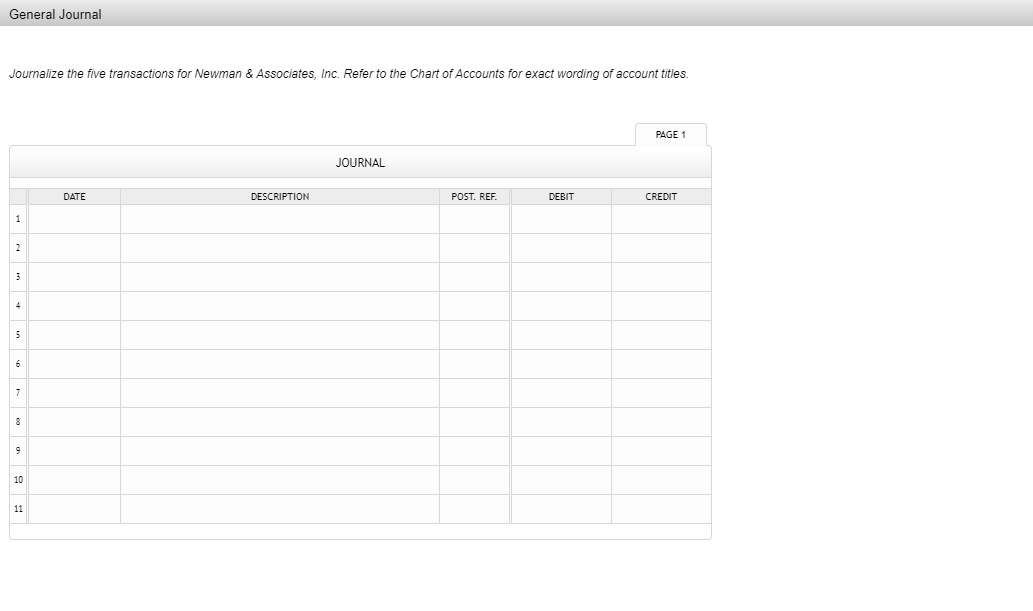1033x611 pixels.
Task: Click the Credit cell in row 6
Action: tap(661, 364)
